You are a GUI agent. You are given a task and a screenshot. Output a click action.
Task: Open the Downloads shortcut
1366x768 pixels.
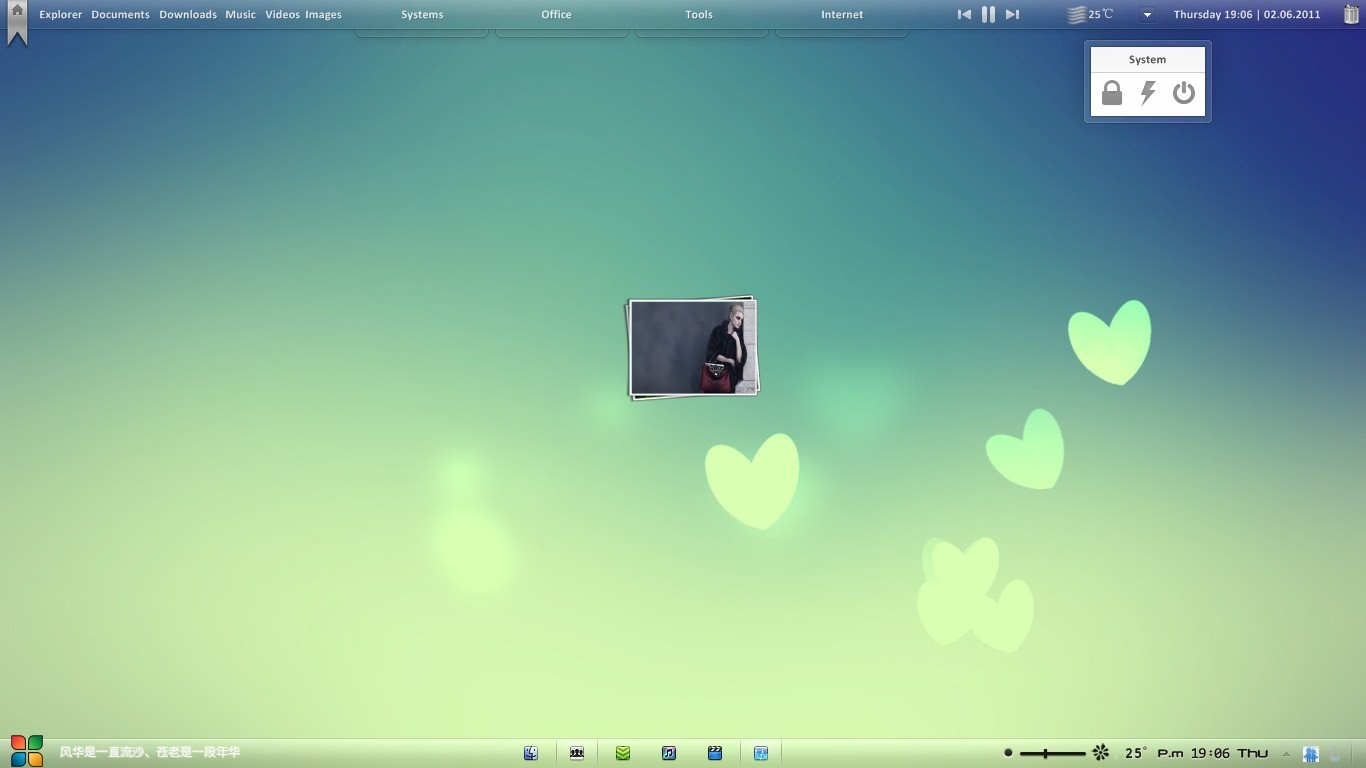pos(188,15)
